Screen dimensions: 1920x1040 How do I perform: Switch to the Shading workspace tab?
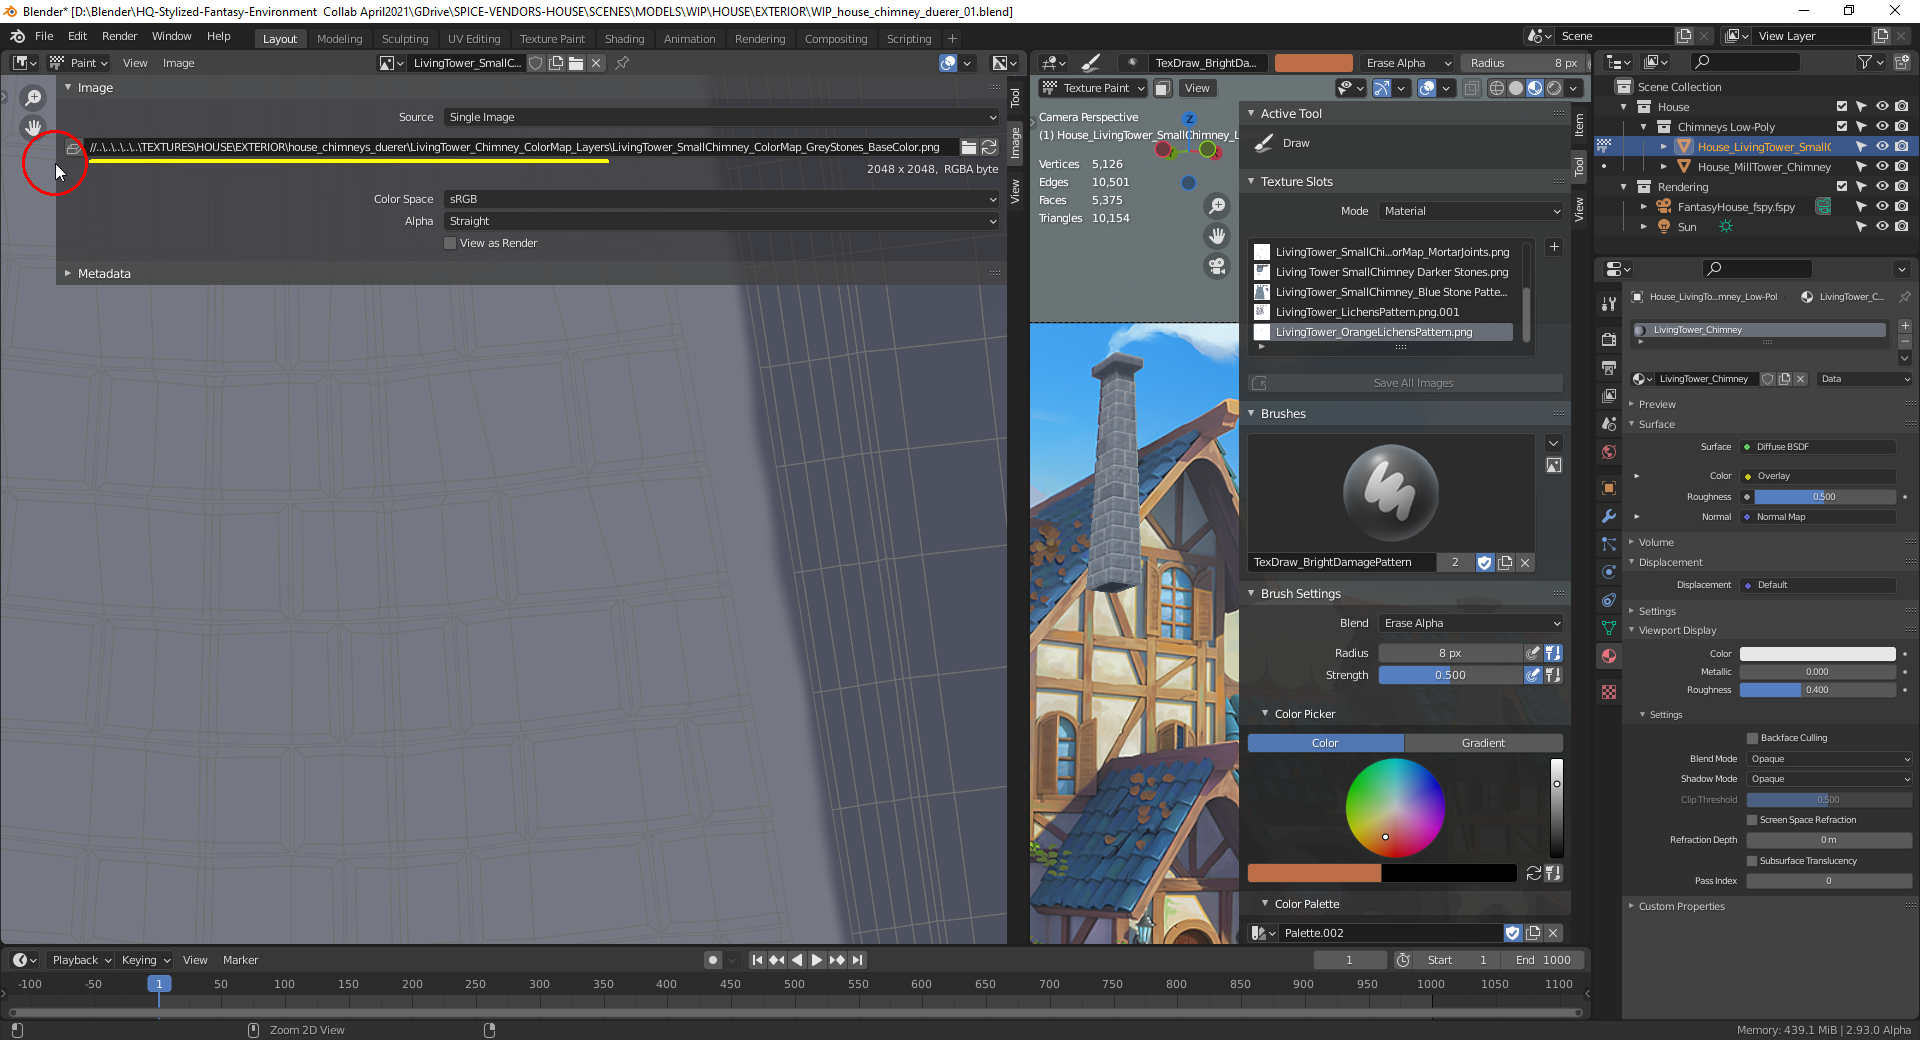[624, 39]
